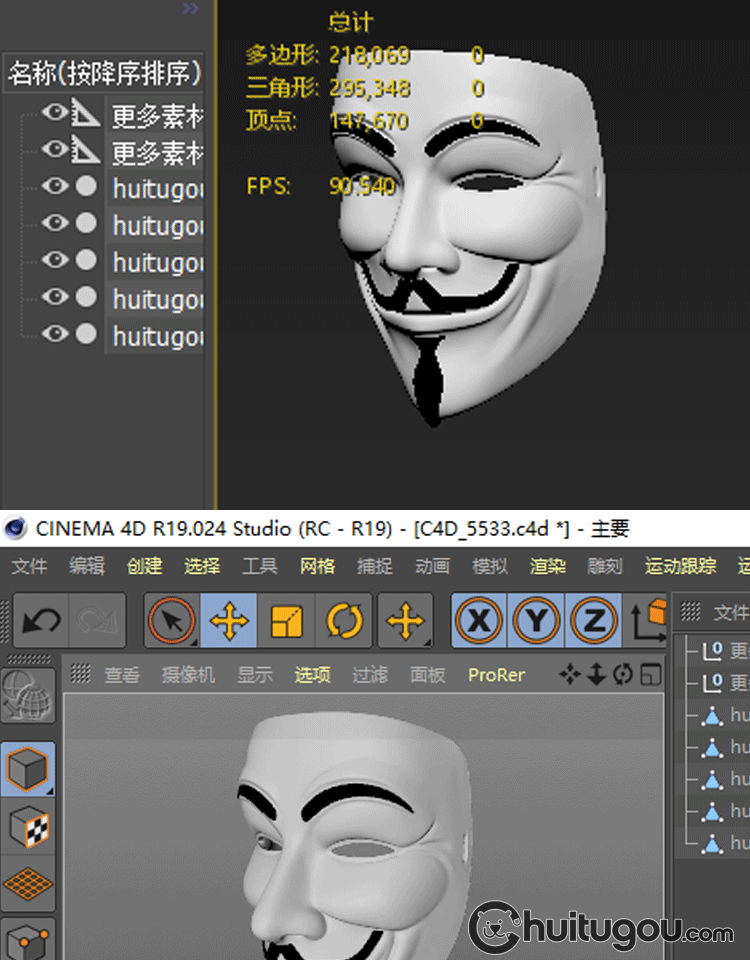Toggle eye on second huitugou row

pyautogui.click(x=55, y=222)
